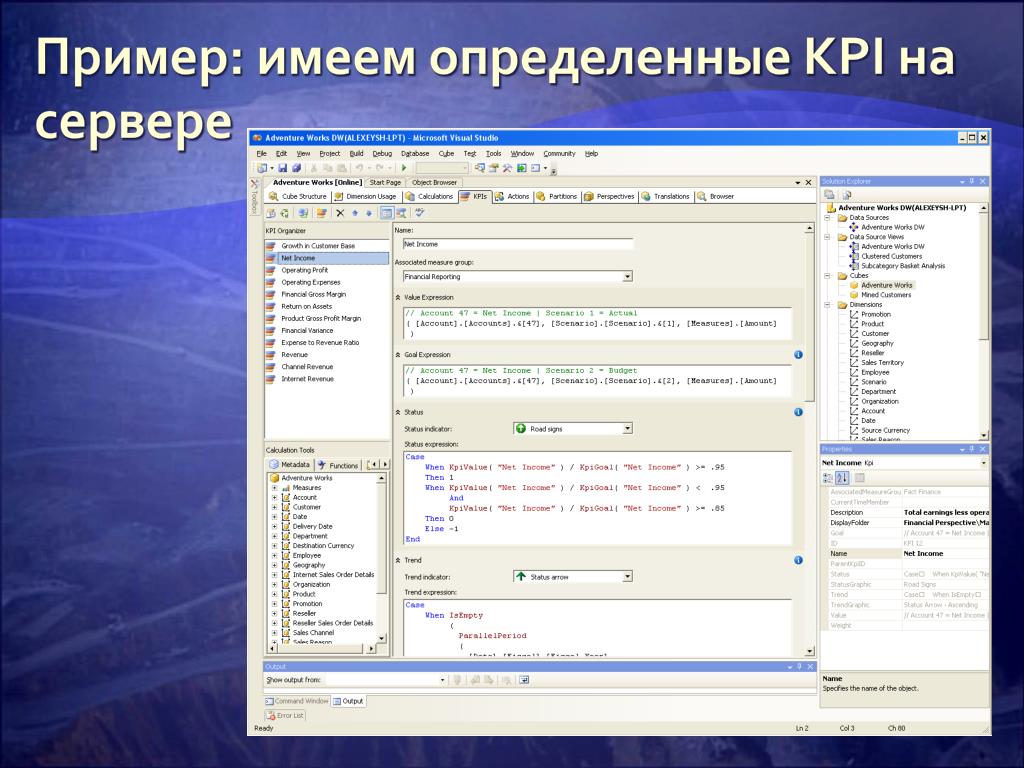Show categorized view in Properties panel
The image size is (1024, 768).
coord(828,478)
